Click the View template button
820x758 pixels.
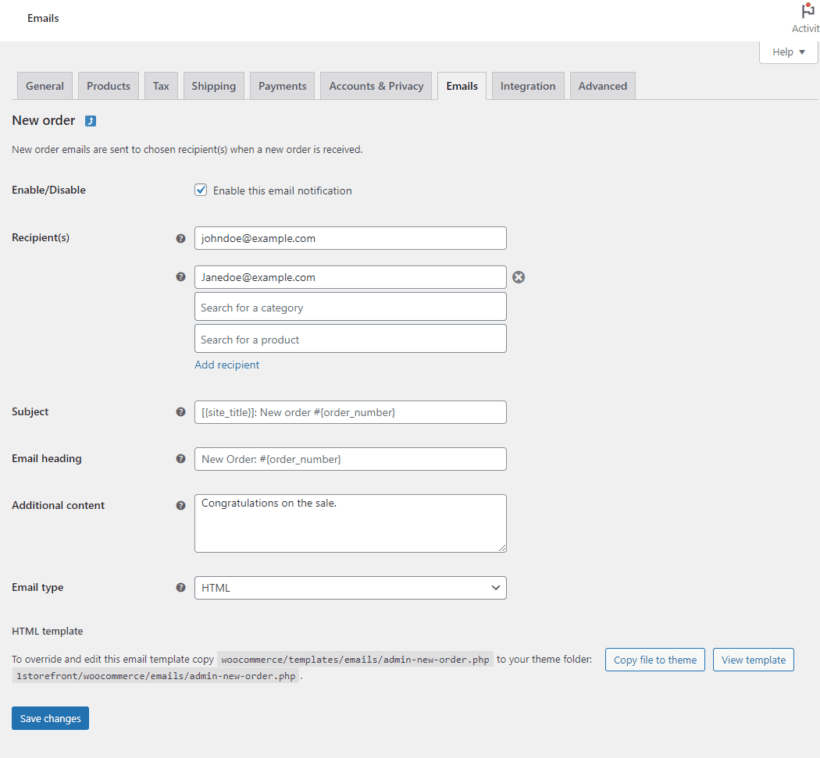[753, 660]
